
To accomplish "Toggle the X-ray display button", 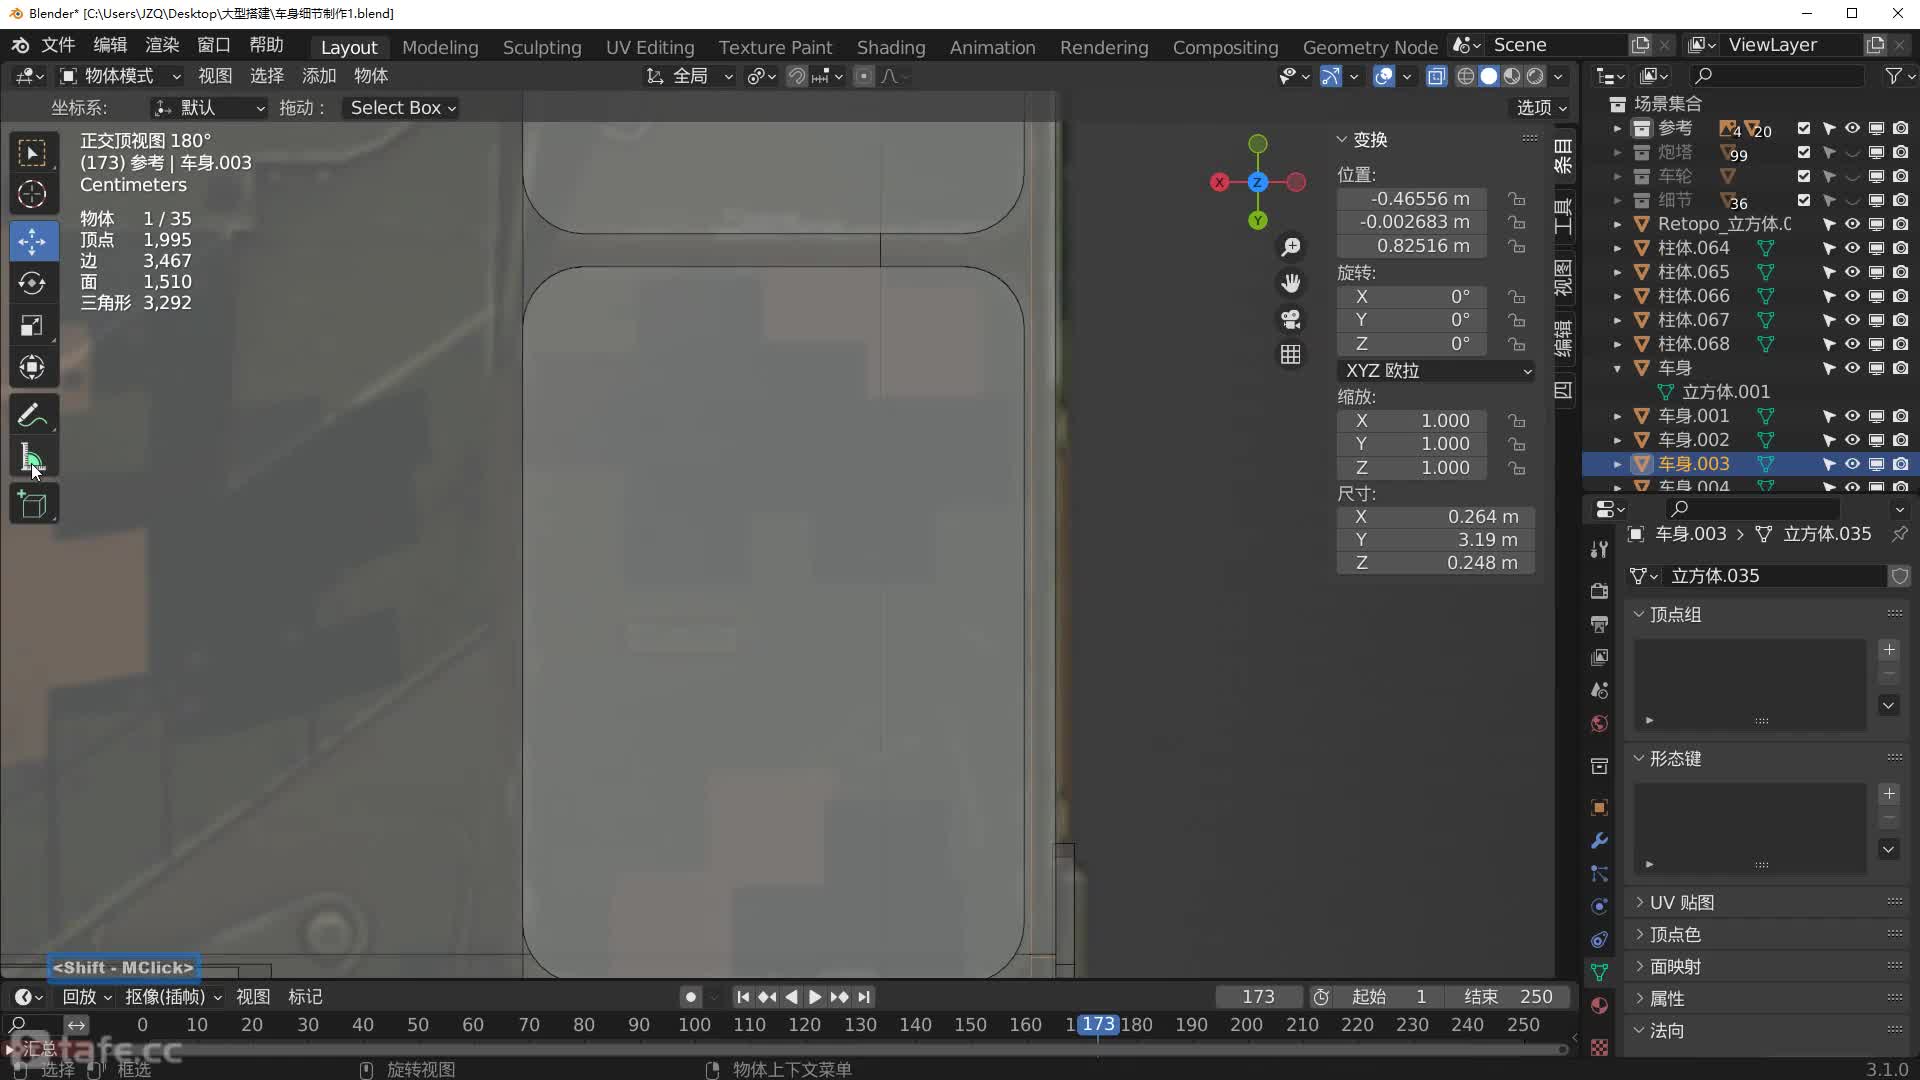I will click(1436, 76).
